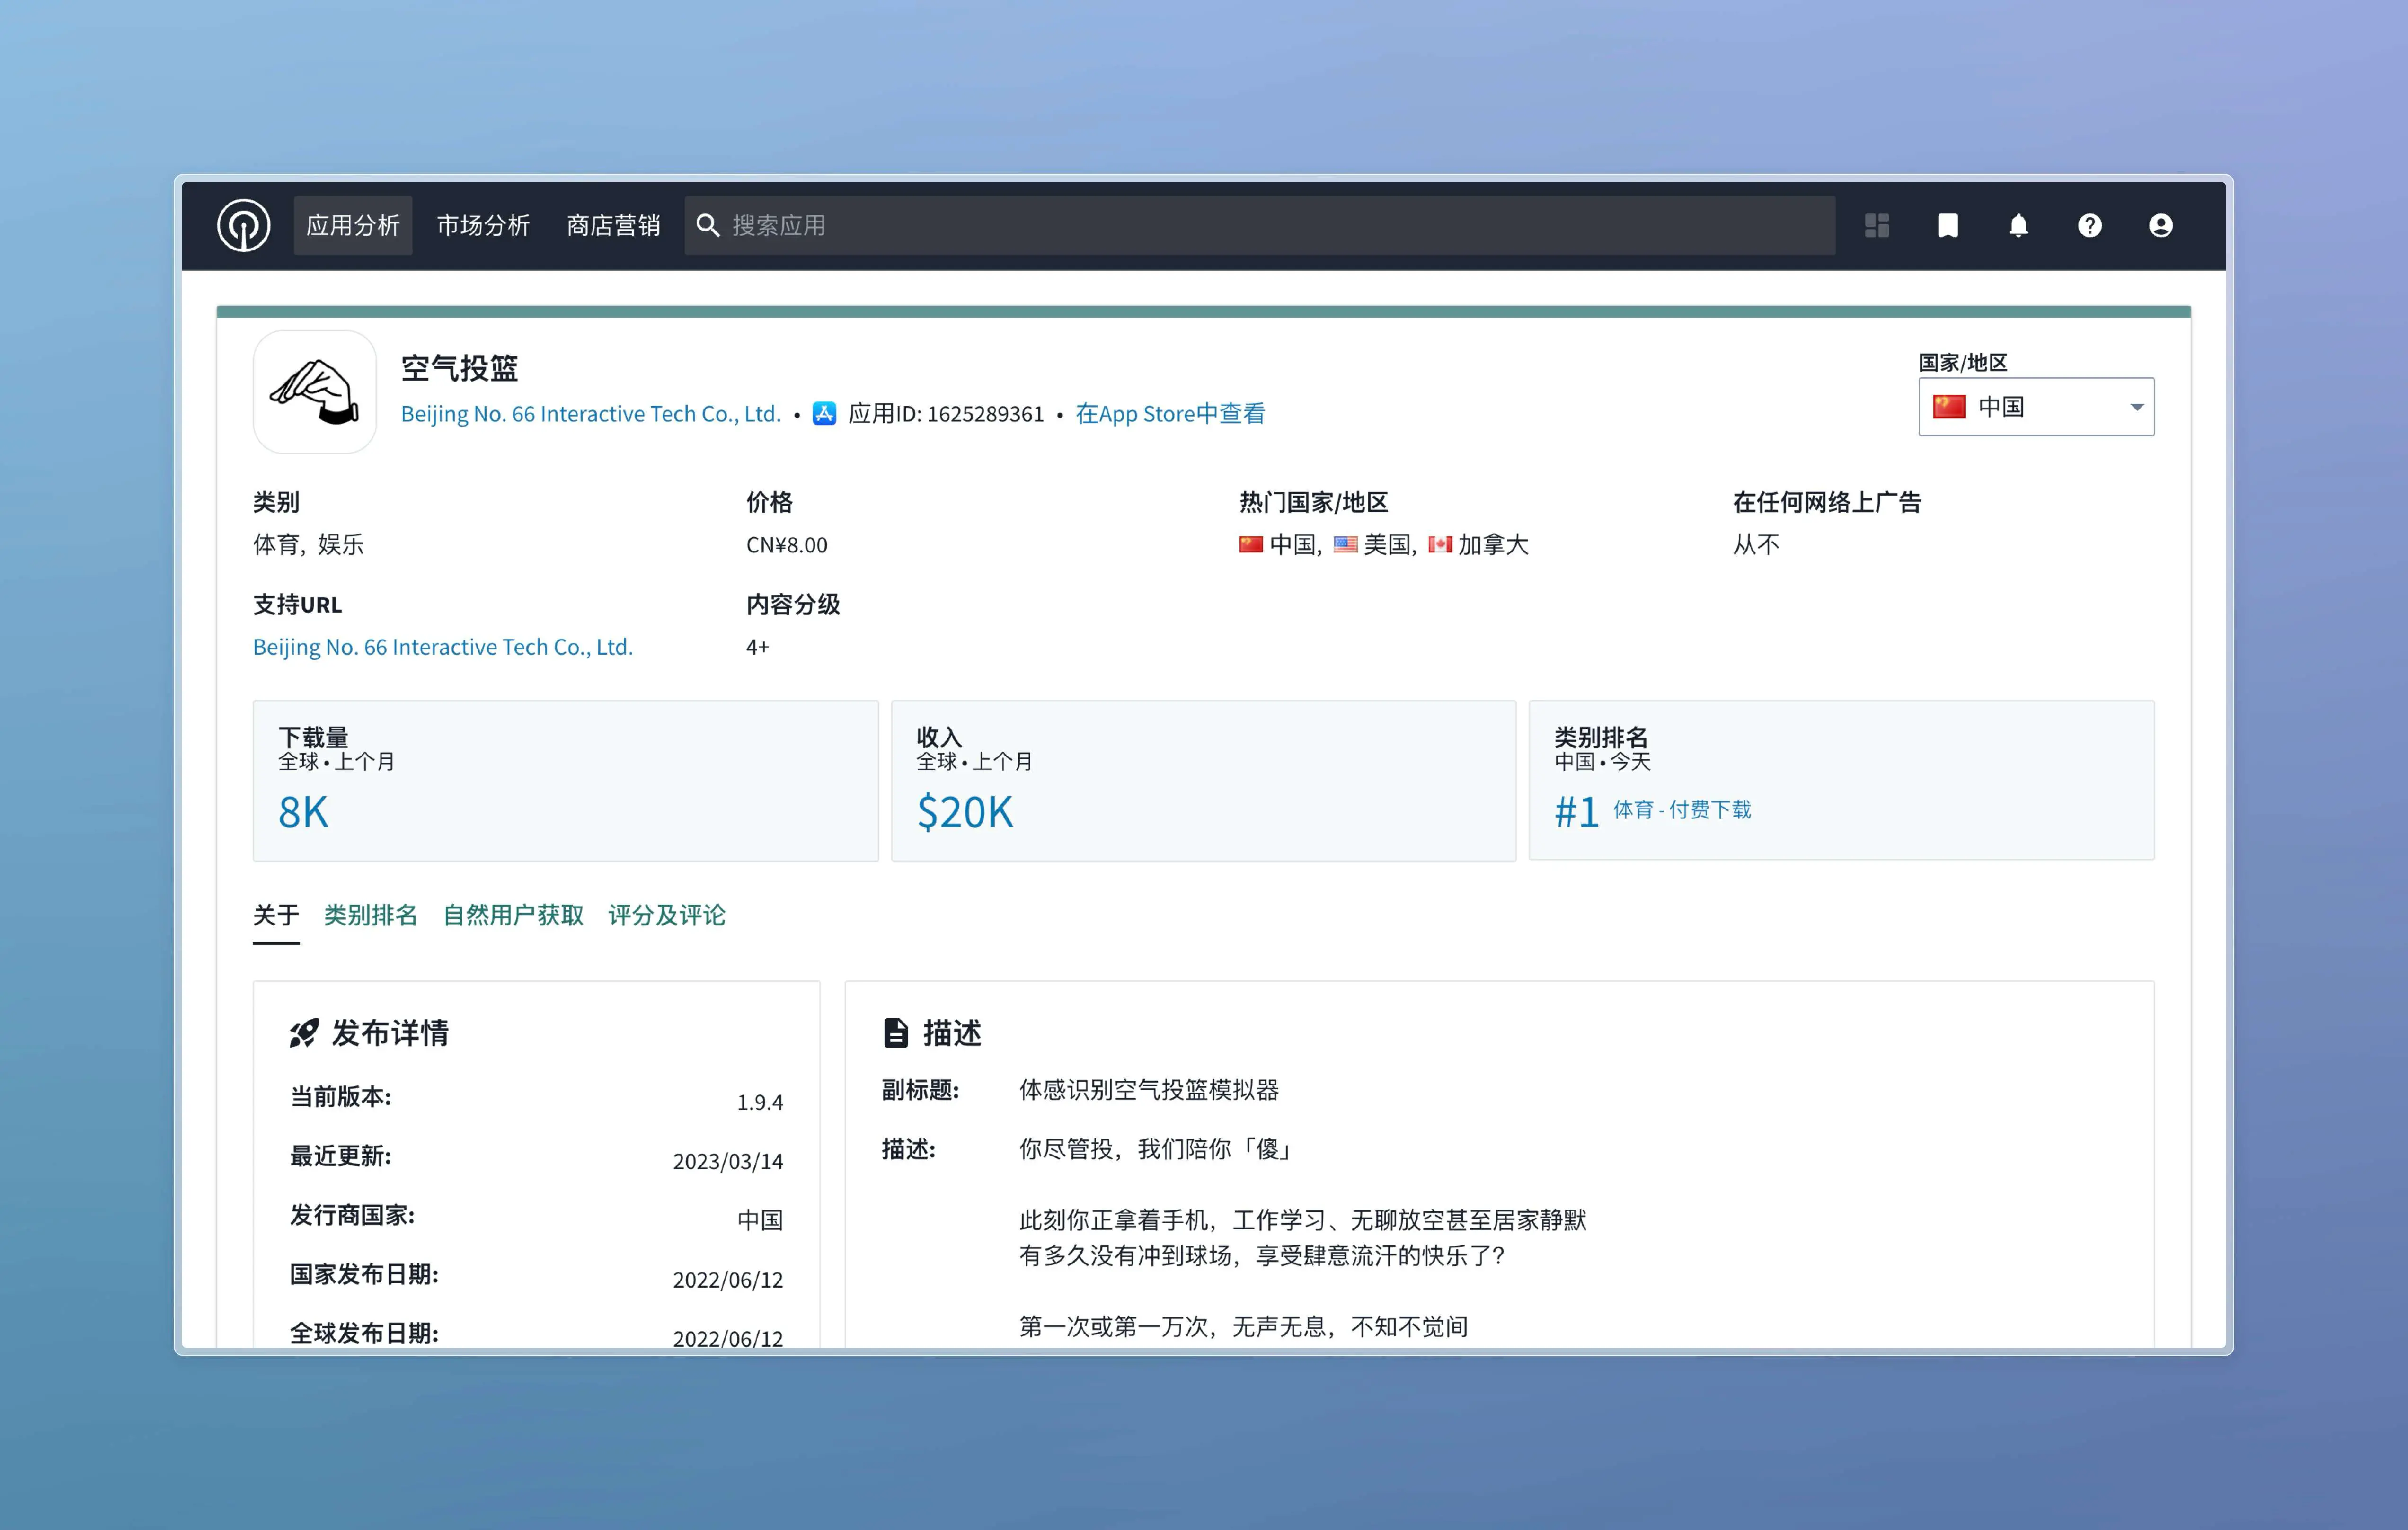Image resolution: width=2408 pixels, height=1530 pixels.
Task: Open publisher link Beijing No. 66 under title
Action: 591,414
